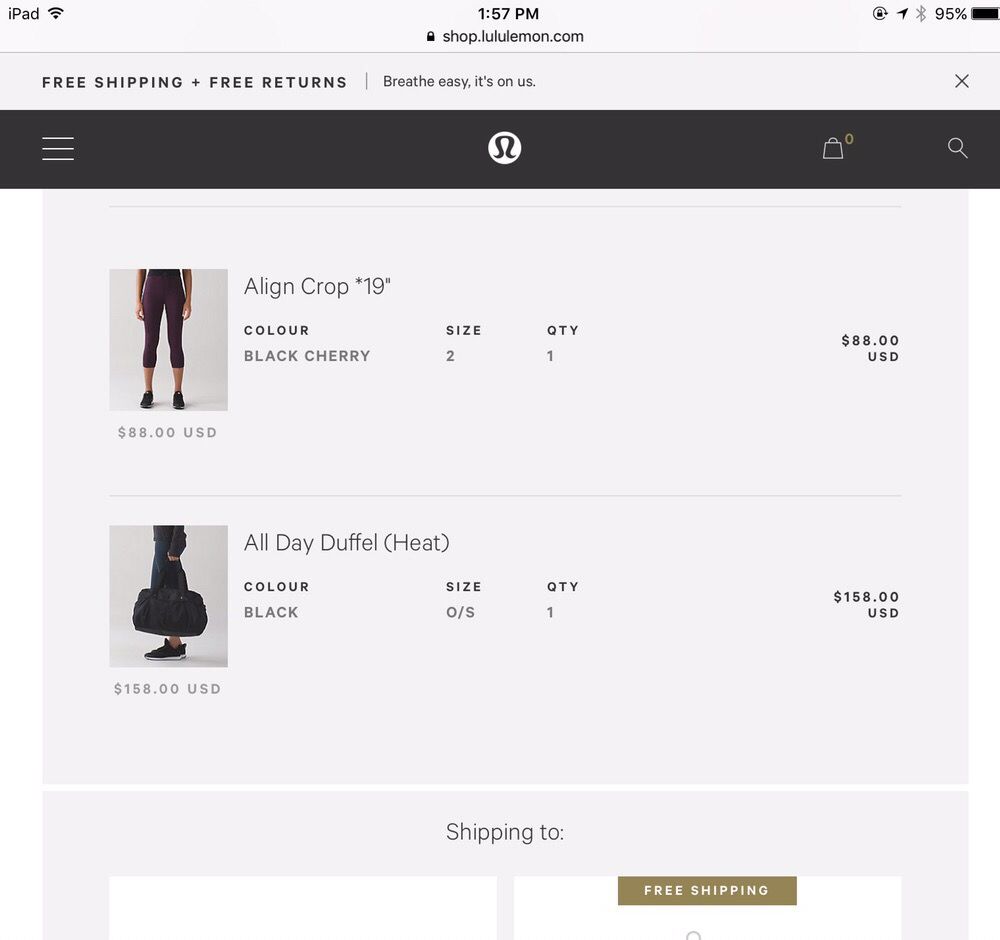Open the hamburger navigation menu
This screenshot has height=940, width=1000.
[58, 149]
